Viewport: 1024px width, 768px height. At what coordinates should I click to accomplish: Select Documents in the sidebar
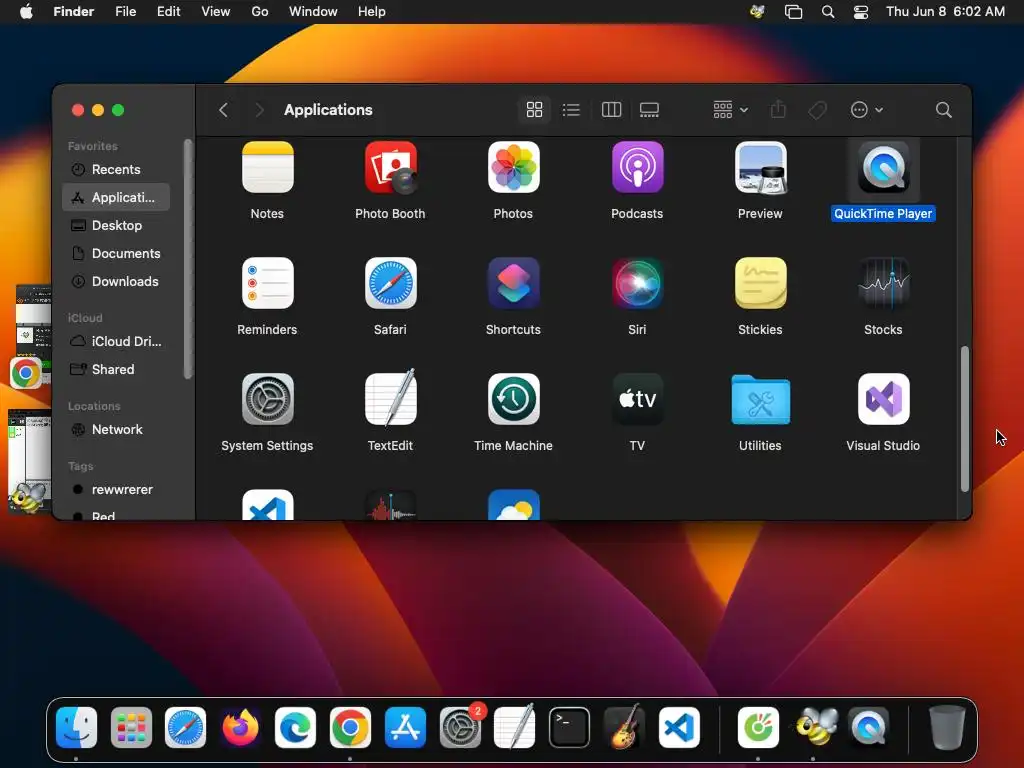click(x=116, y=253)
